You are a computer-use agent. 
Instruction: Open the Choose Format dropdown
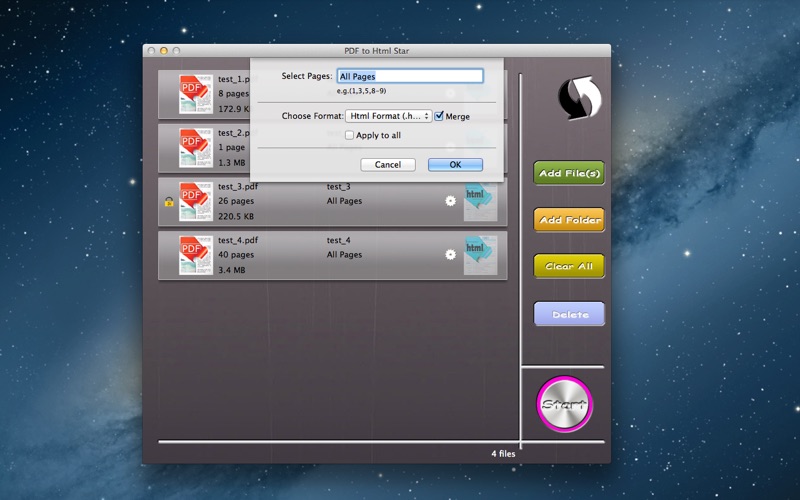tap(388, 116)
